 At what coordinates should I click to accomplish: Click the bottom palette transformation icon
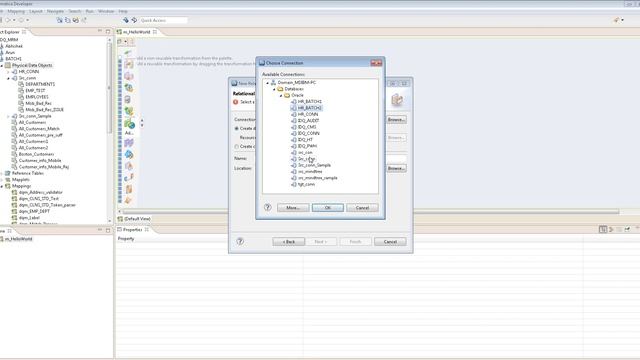click(x=129, y=200)
